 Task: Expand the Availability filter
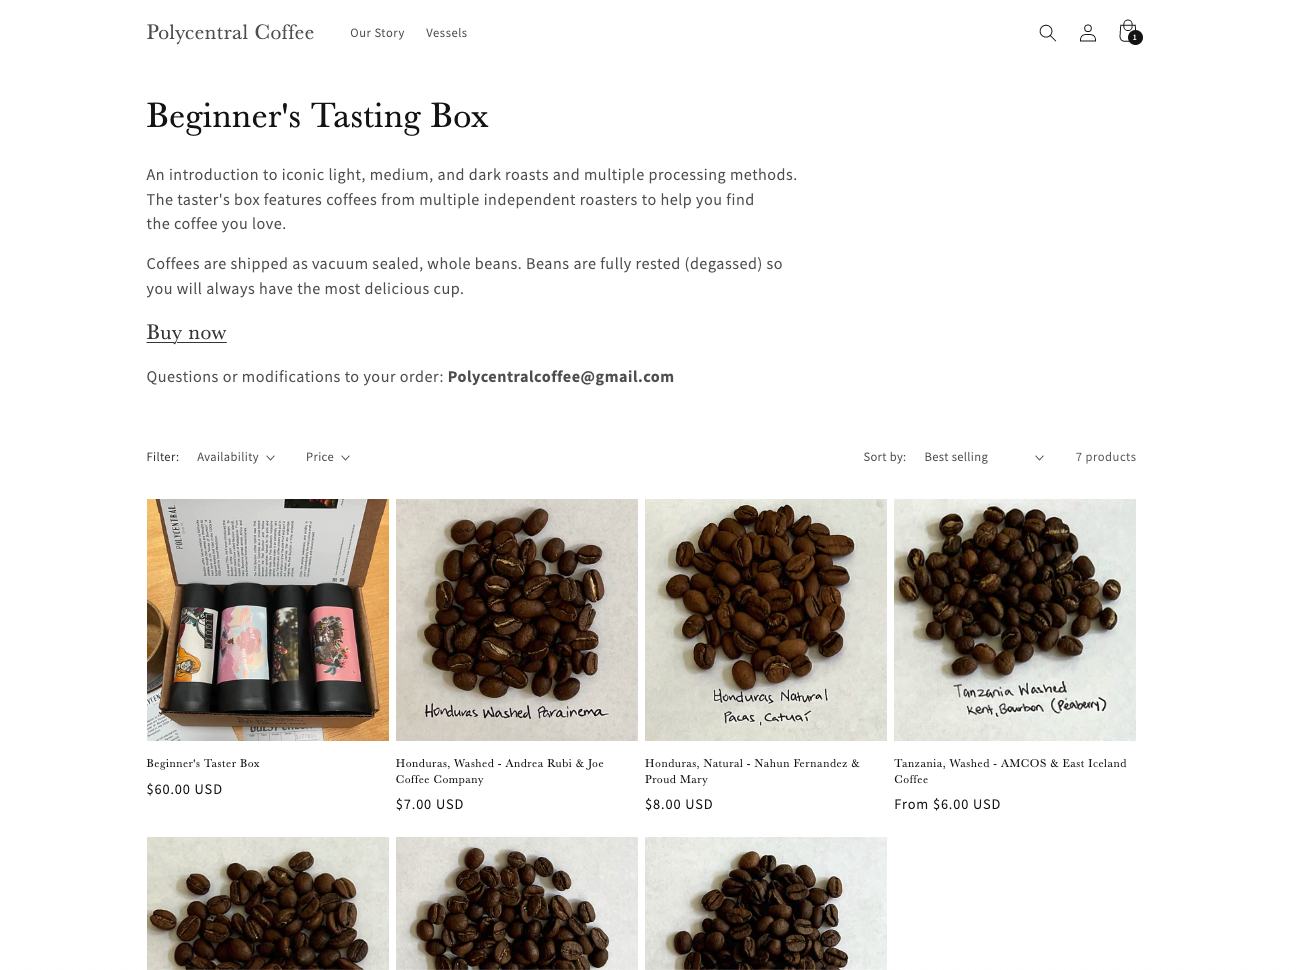coord(236,457)
